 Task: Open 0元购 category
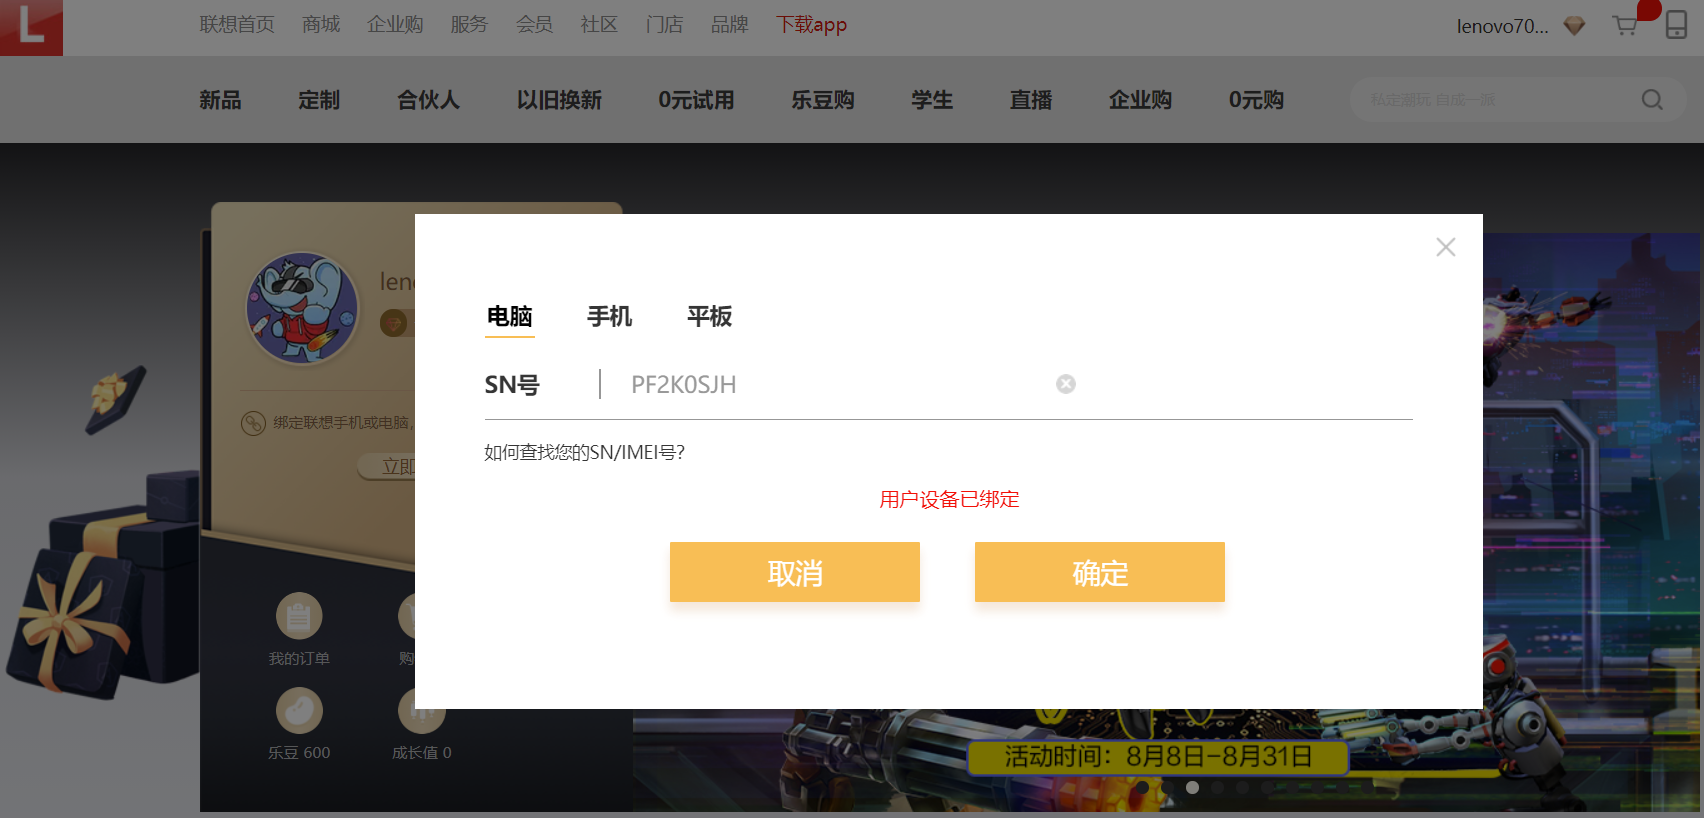tap(1256, 100)
